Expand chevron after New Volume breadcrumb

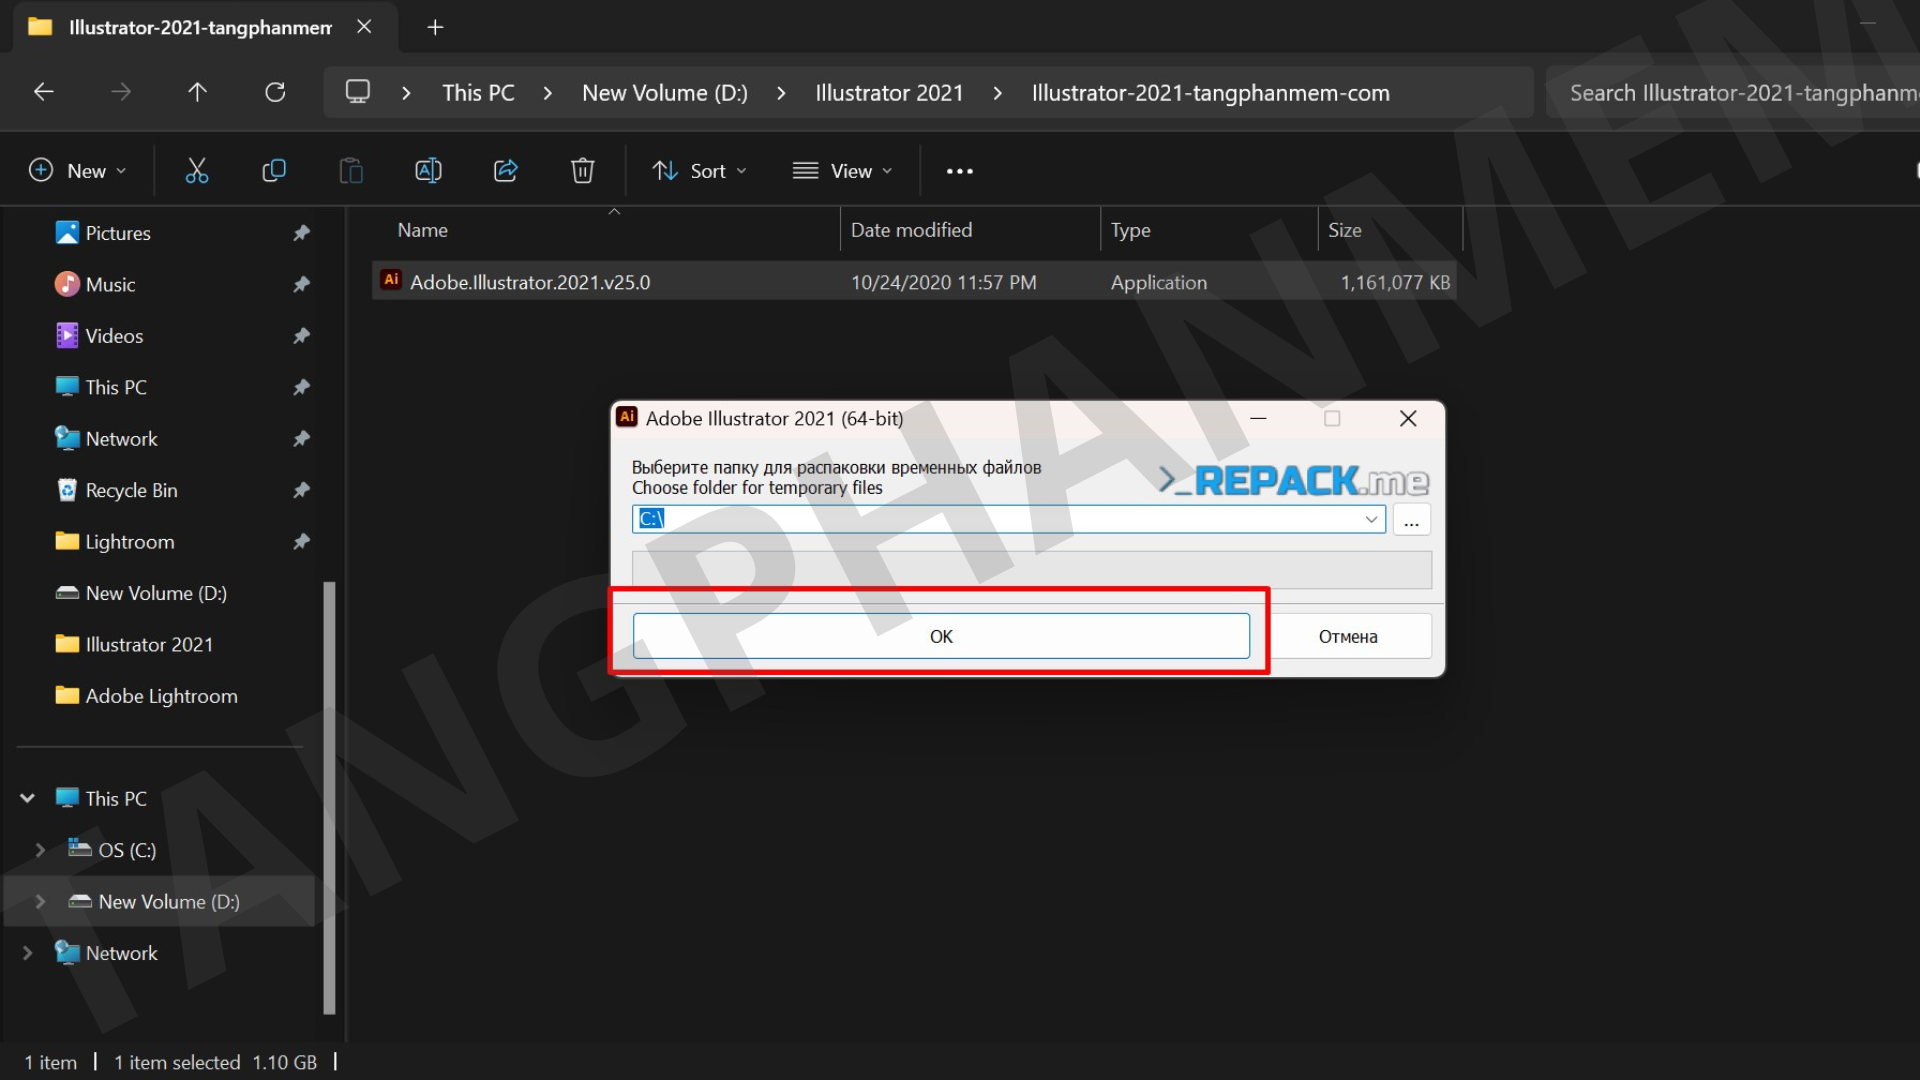point(781,93)
